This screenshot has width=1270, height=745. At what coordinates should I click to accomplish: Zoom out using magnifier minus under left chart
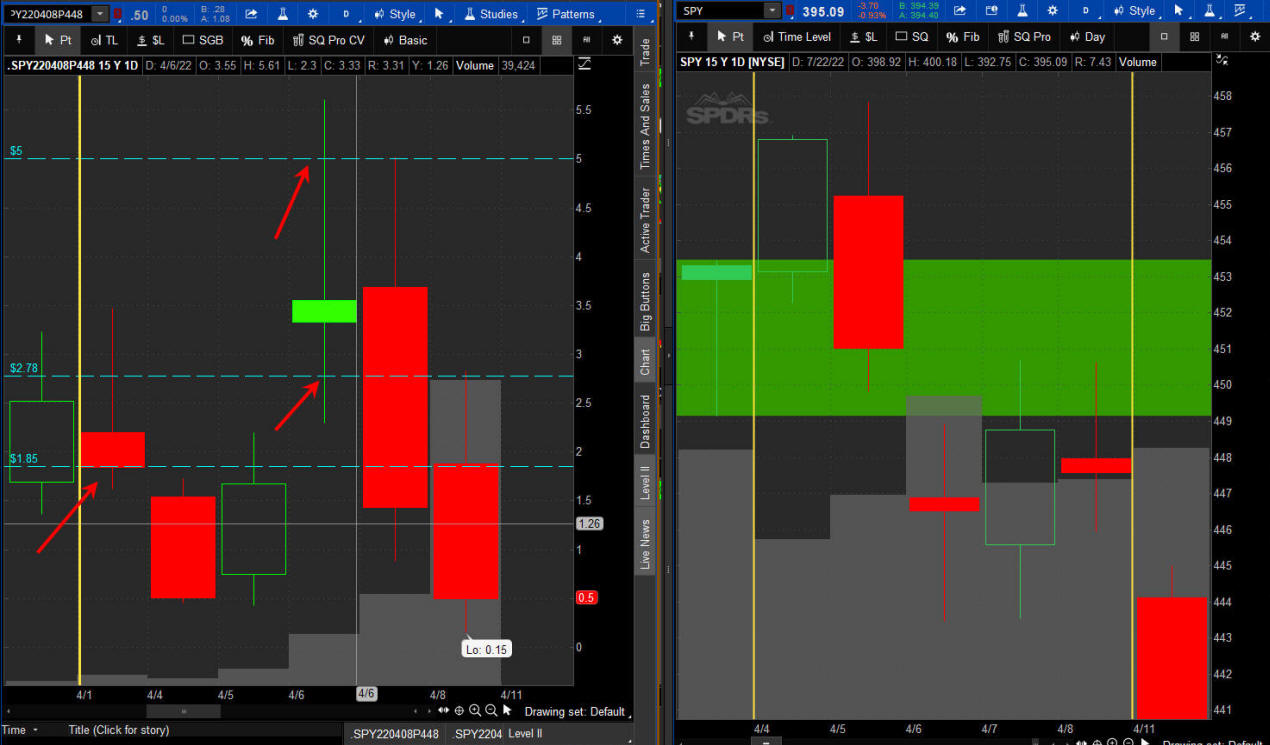491,711
